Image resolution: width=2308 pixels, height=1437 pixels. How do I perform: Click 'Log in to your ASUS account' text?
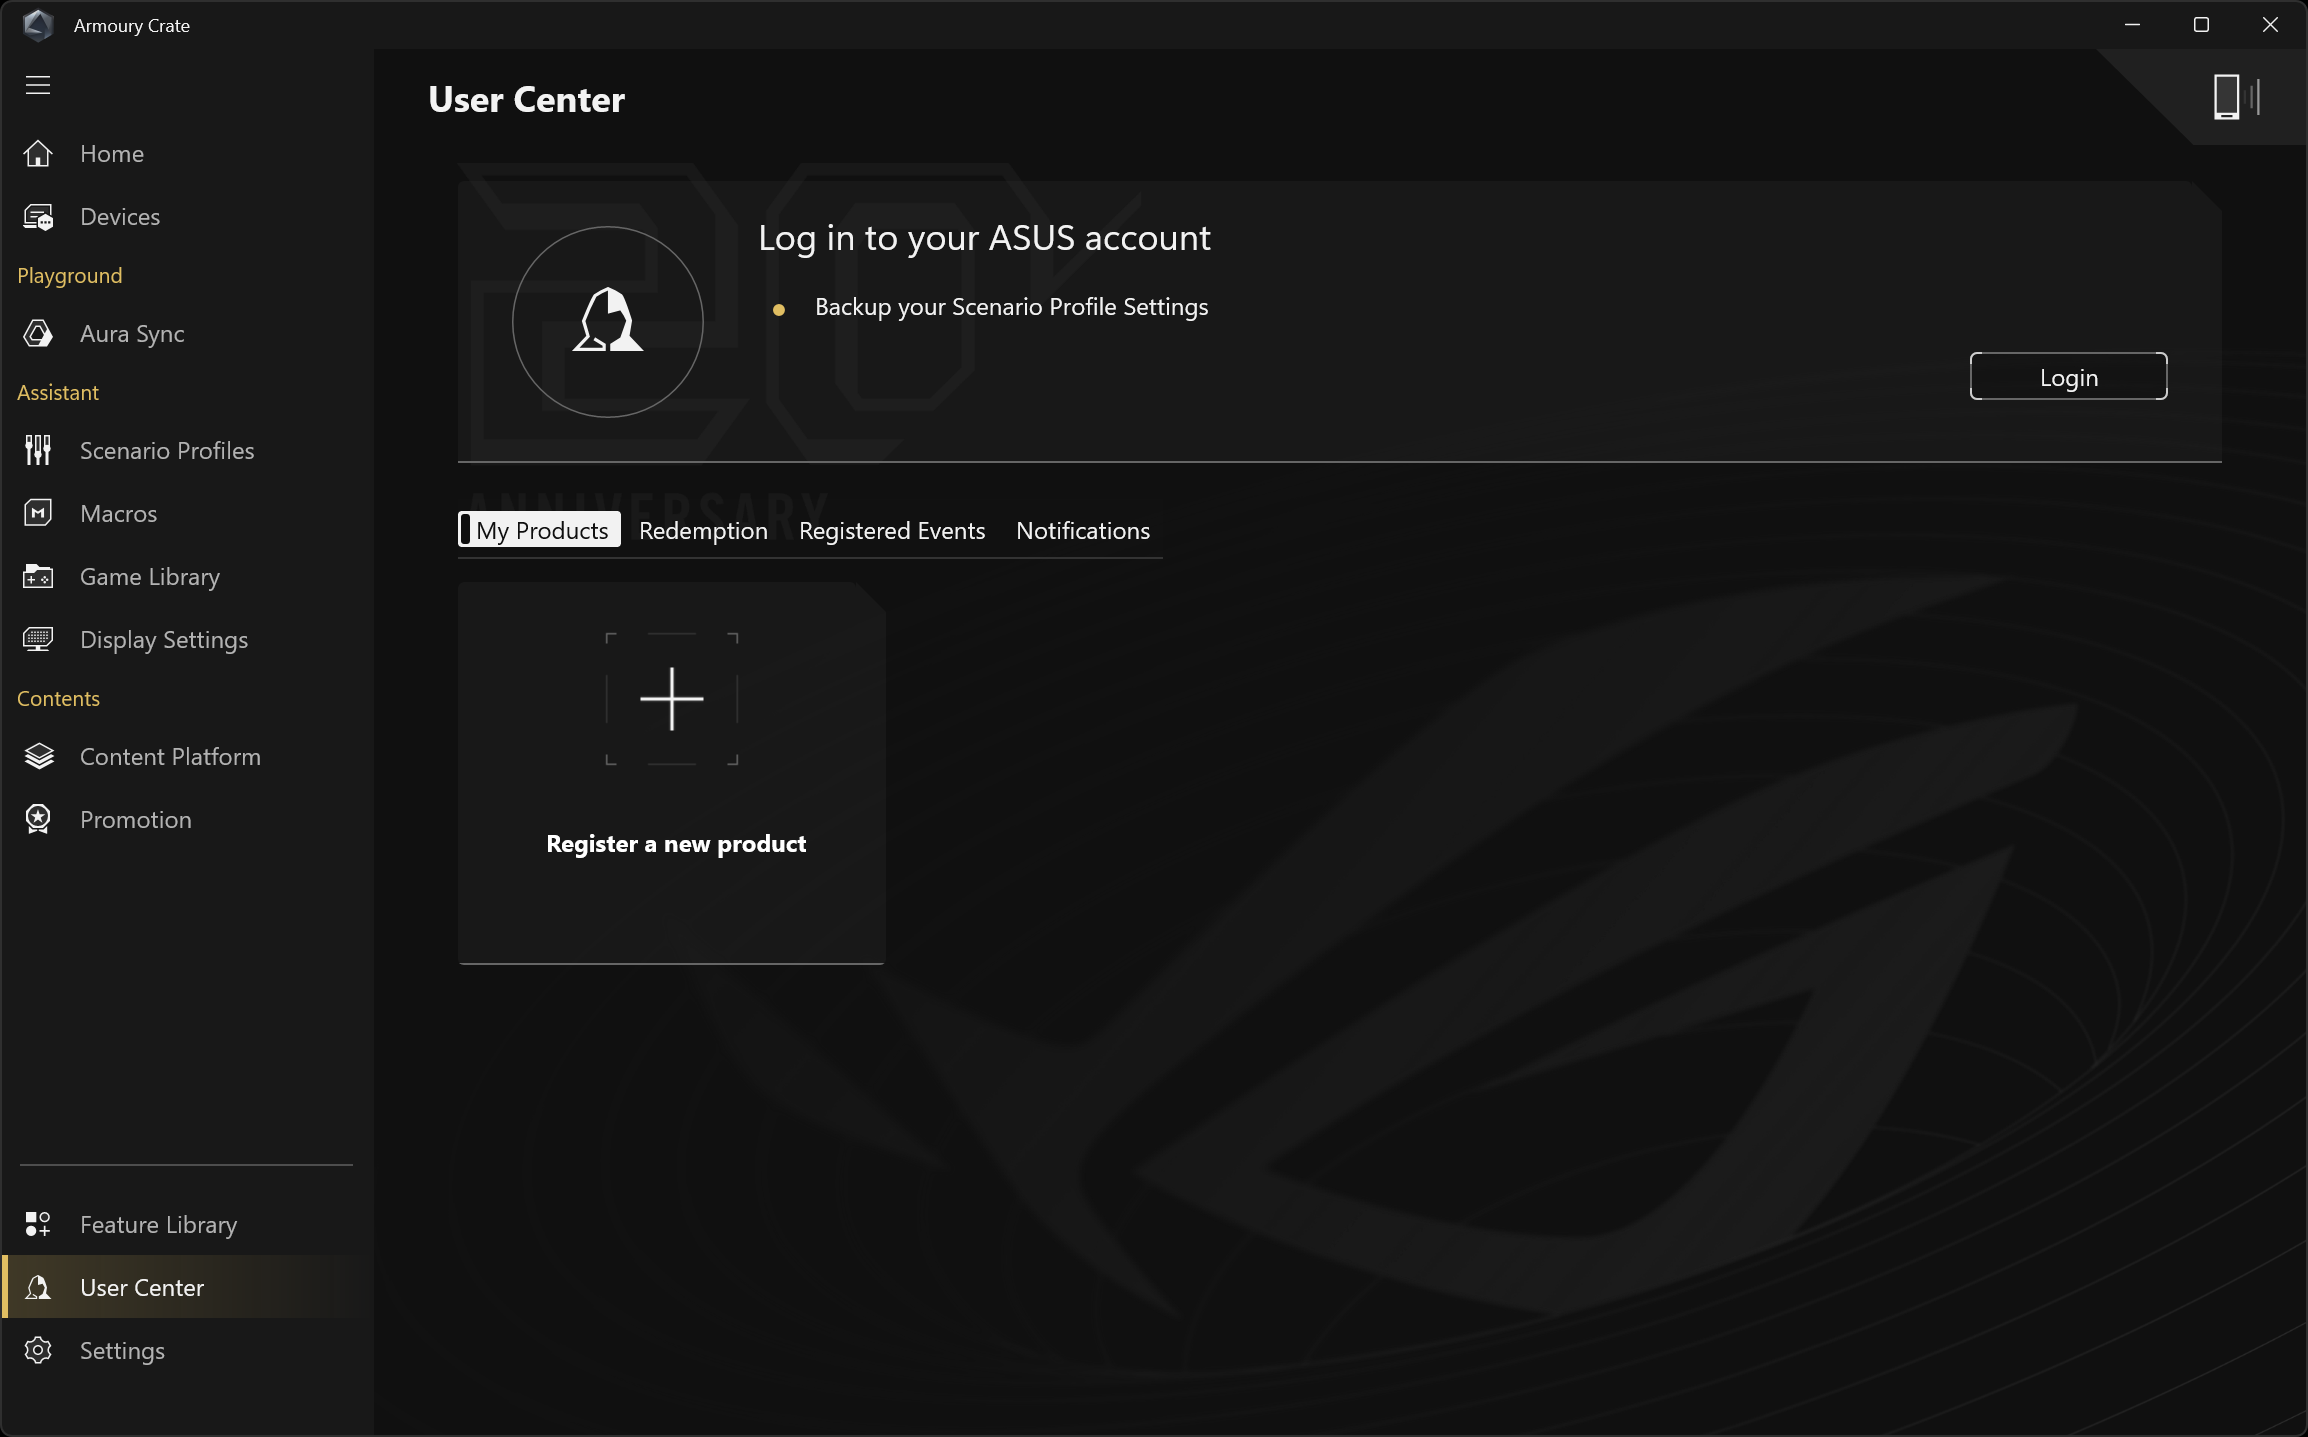984,238
